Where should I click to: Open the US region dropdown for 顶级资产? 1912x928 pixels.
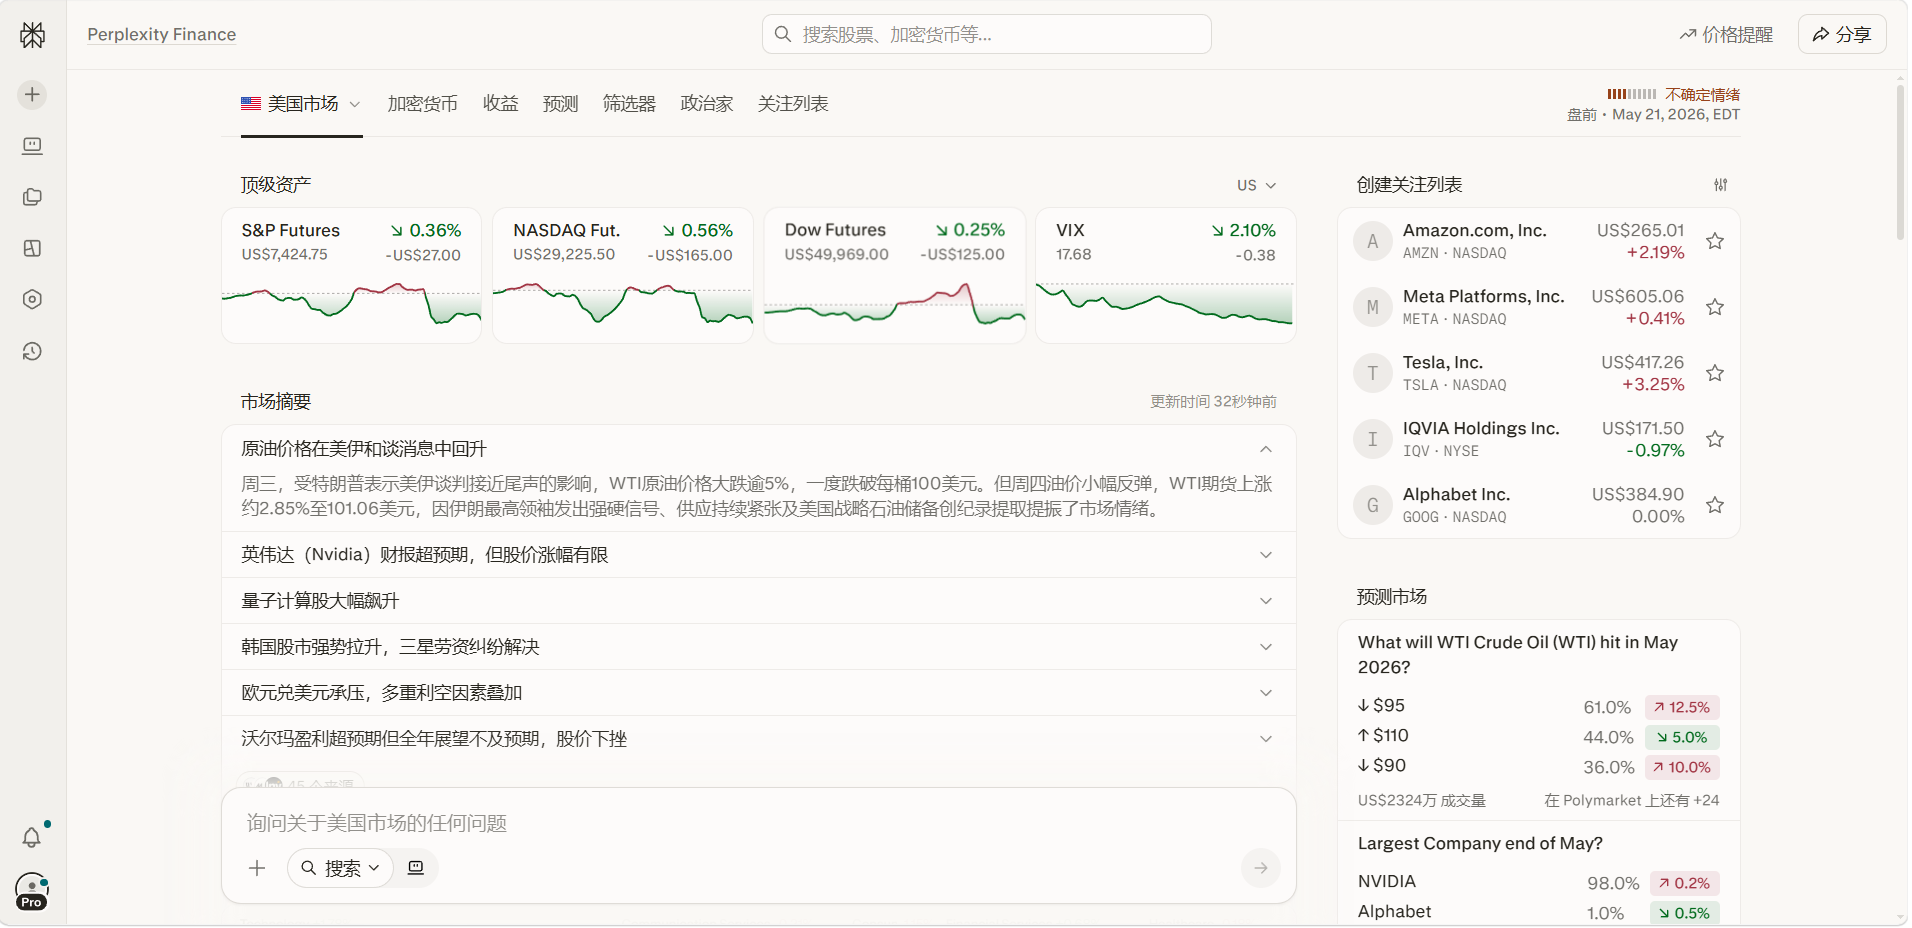[1256, 185]
